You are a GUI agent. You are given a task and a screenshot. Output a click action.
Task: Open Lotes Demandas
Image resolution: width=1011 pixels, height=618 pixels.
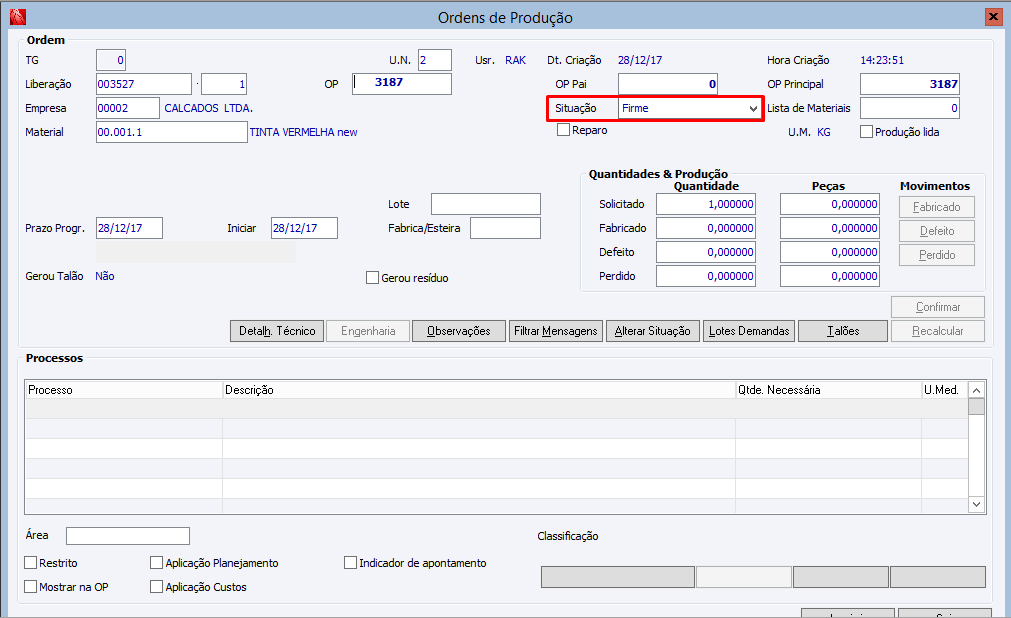749,331
